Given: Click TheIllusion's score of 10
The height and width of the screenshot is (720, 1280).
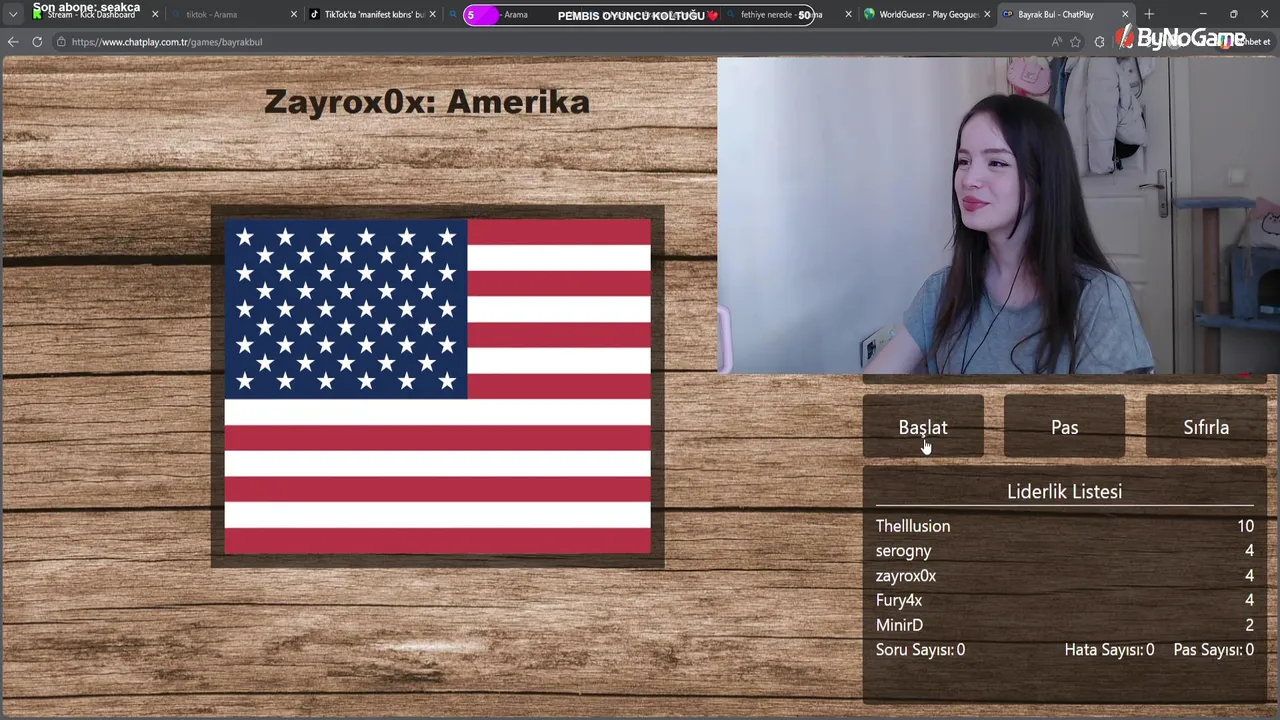Looking at the screenshot, I should (1245, 526).
